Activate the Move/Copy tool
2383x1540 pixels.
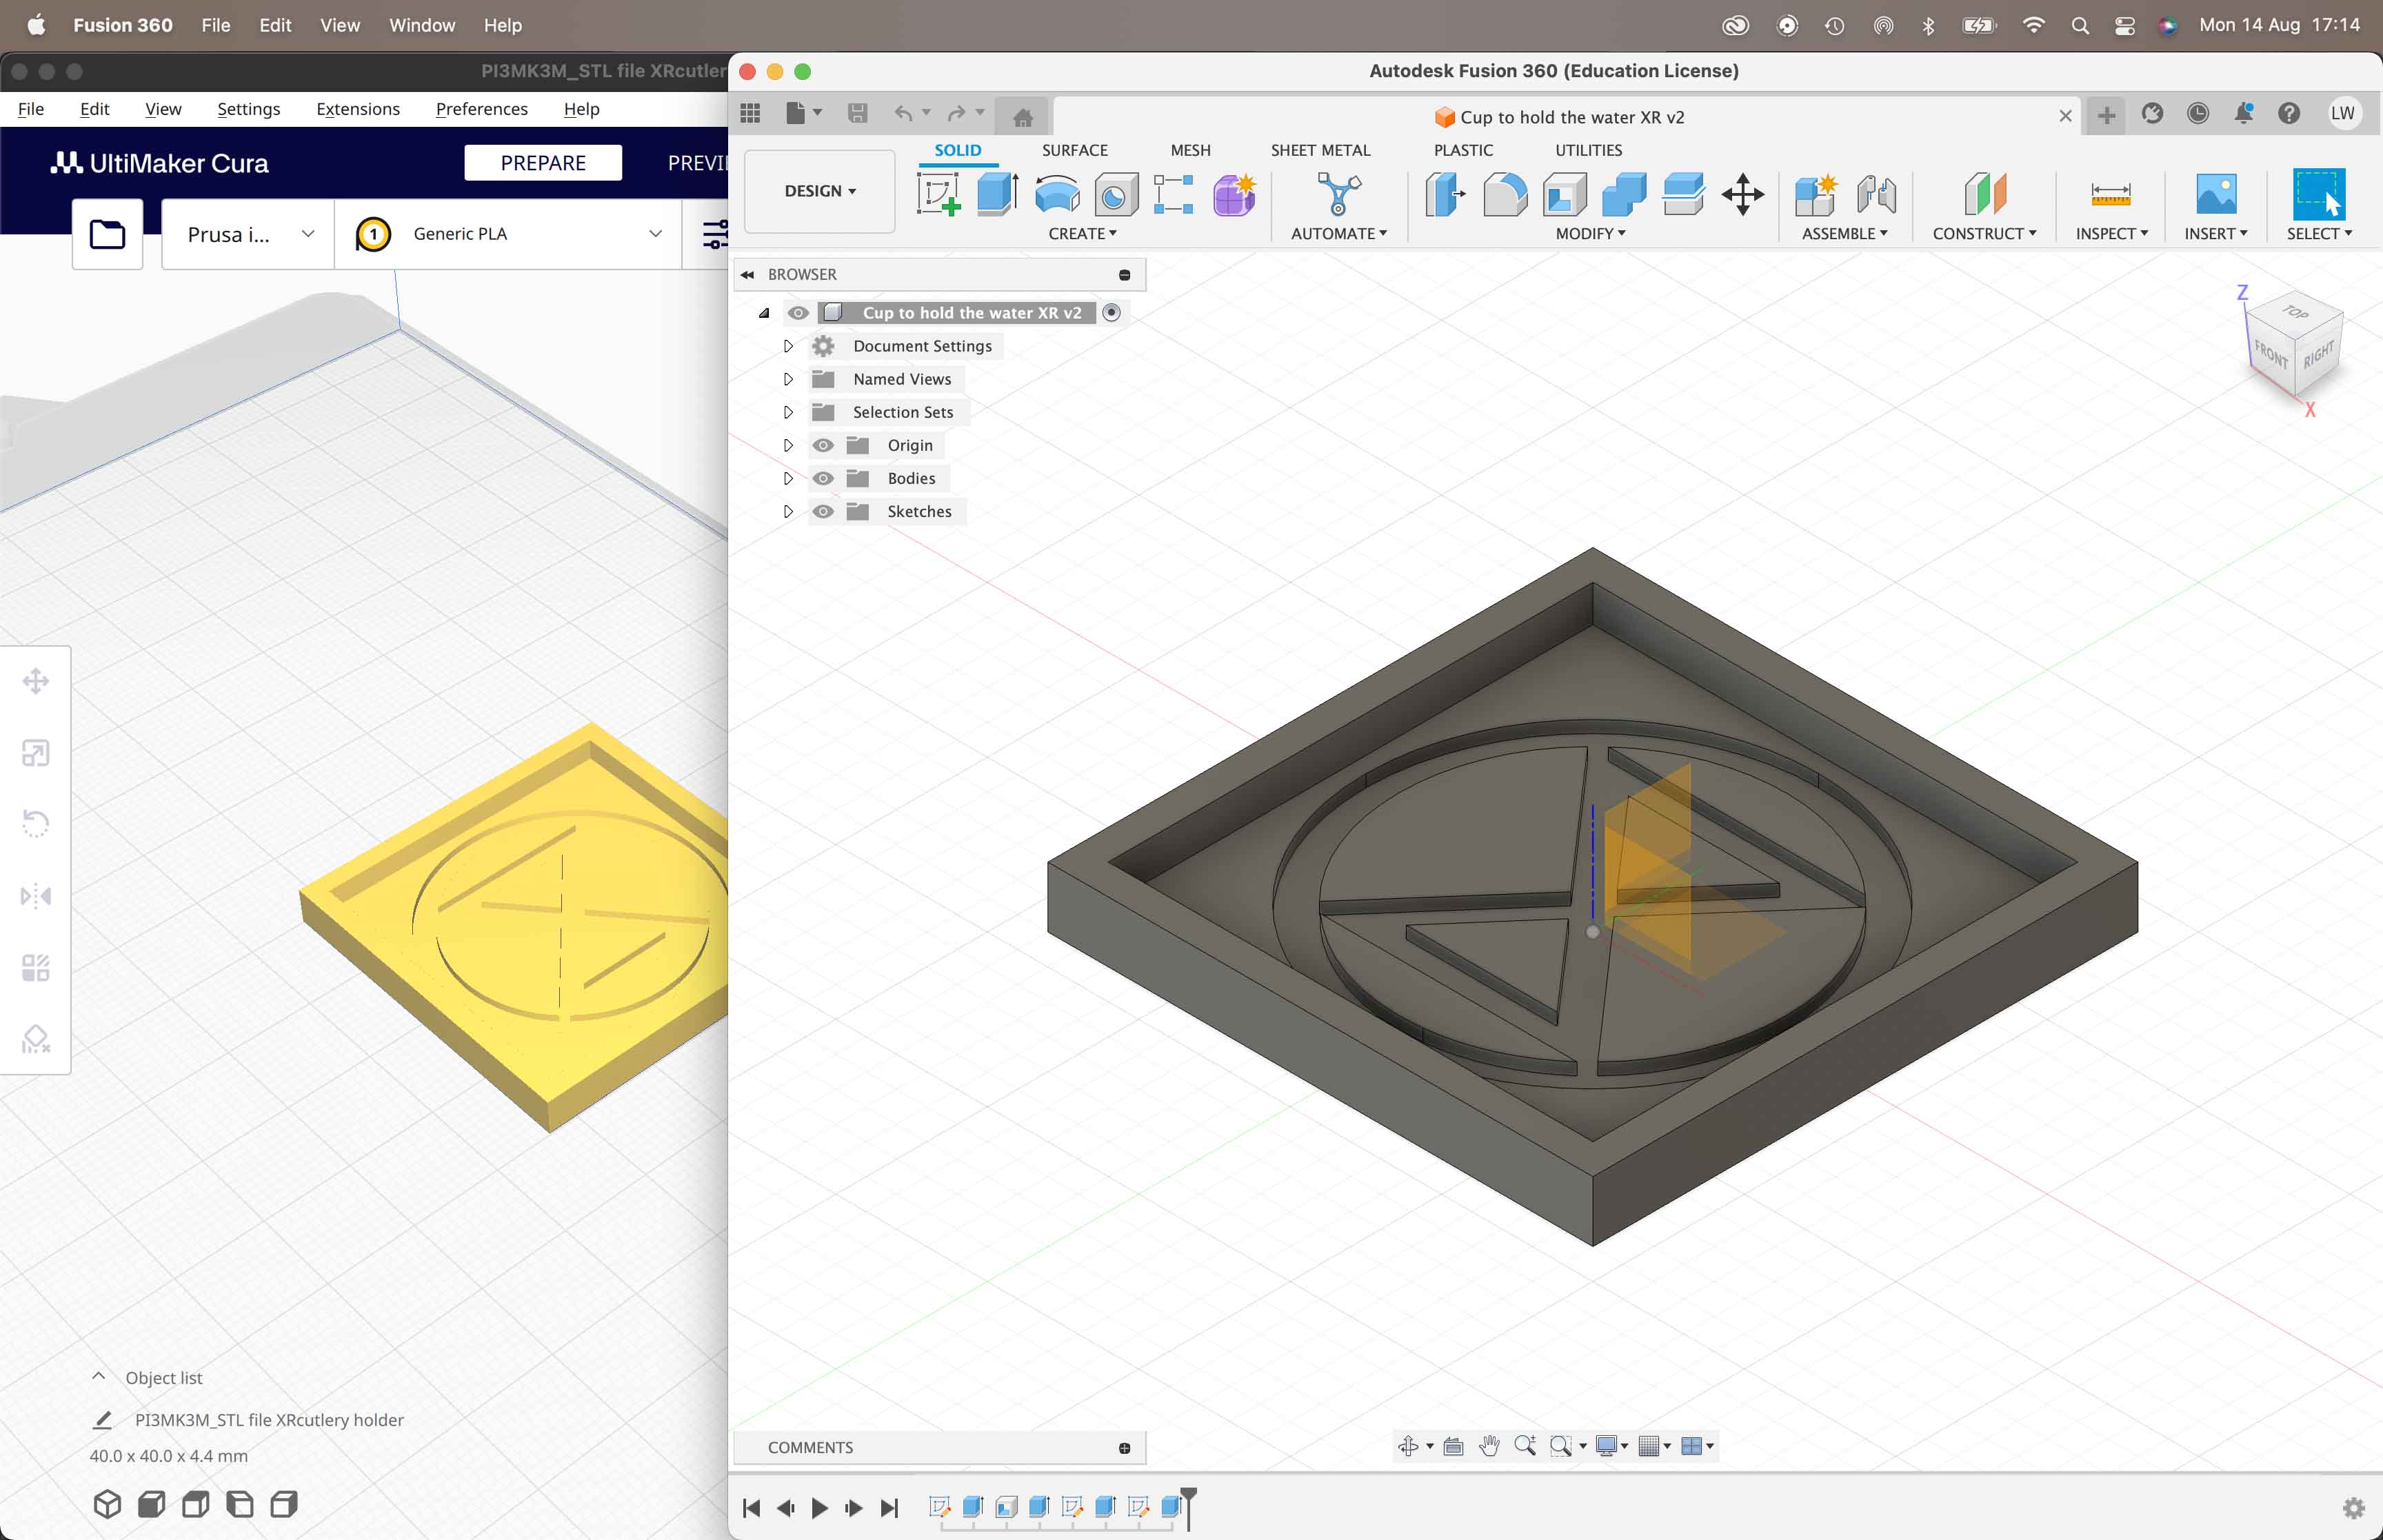1743,193
